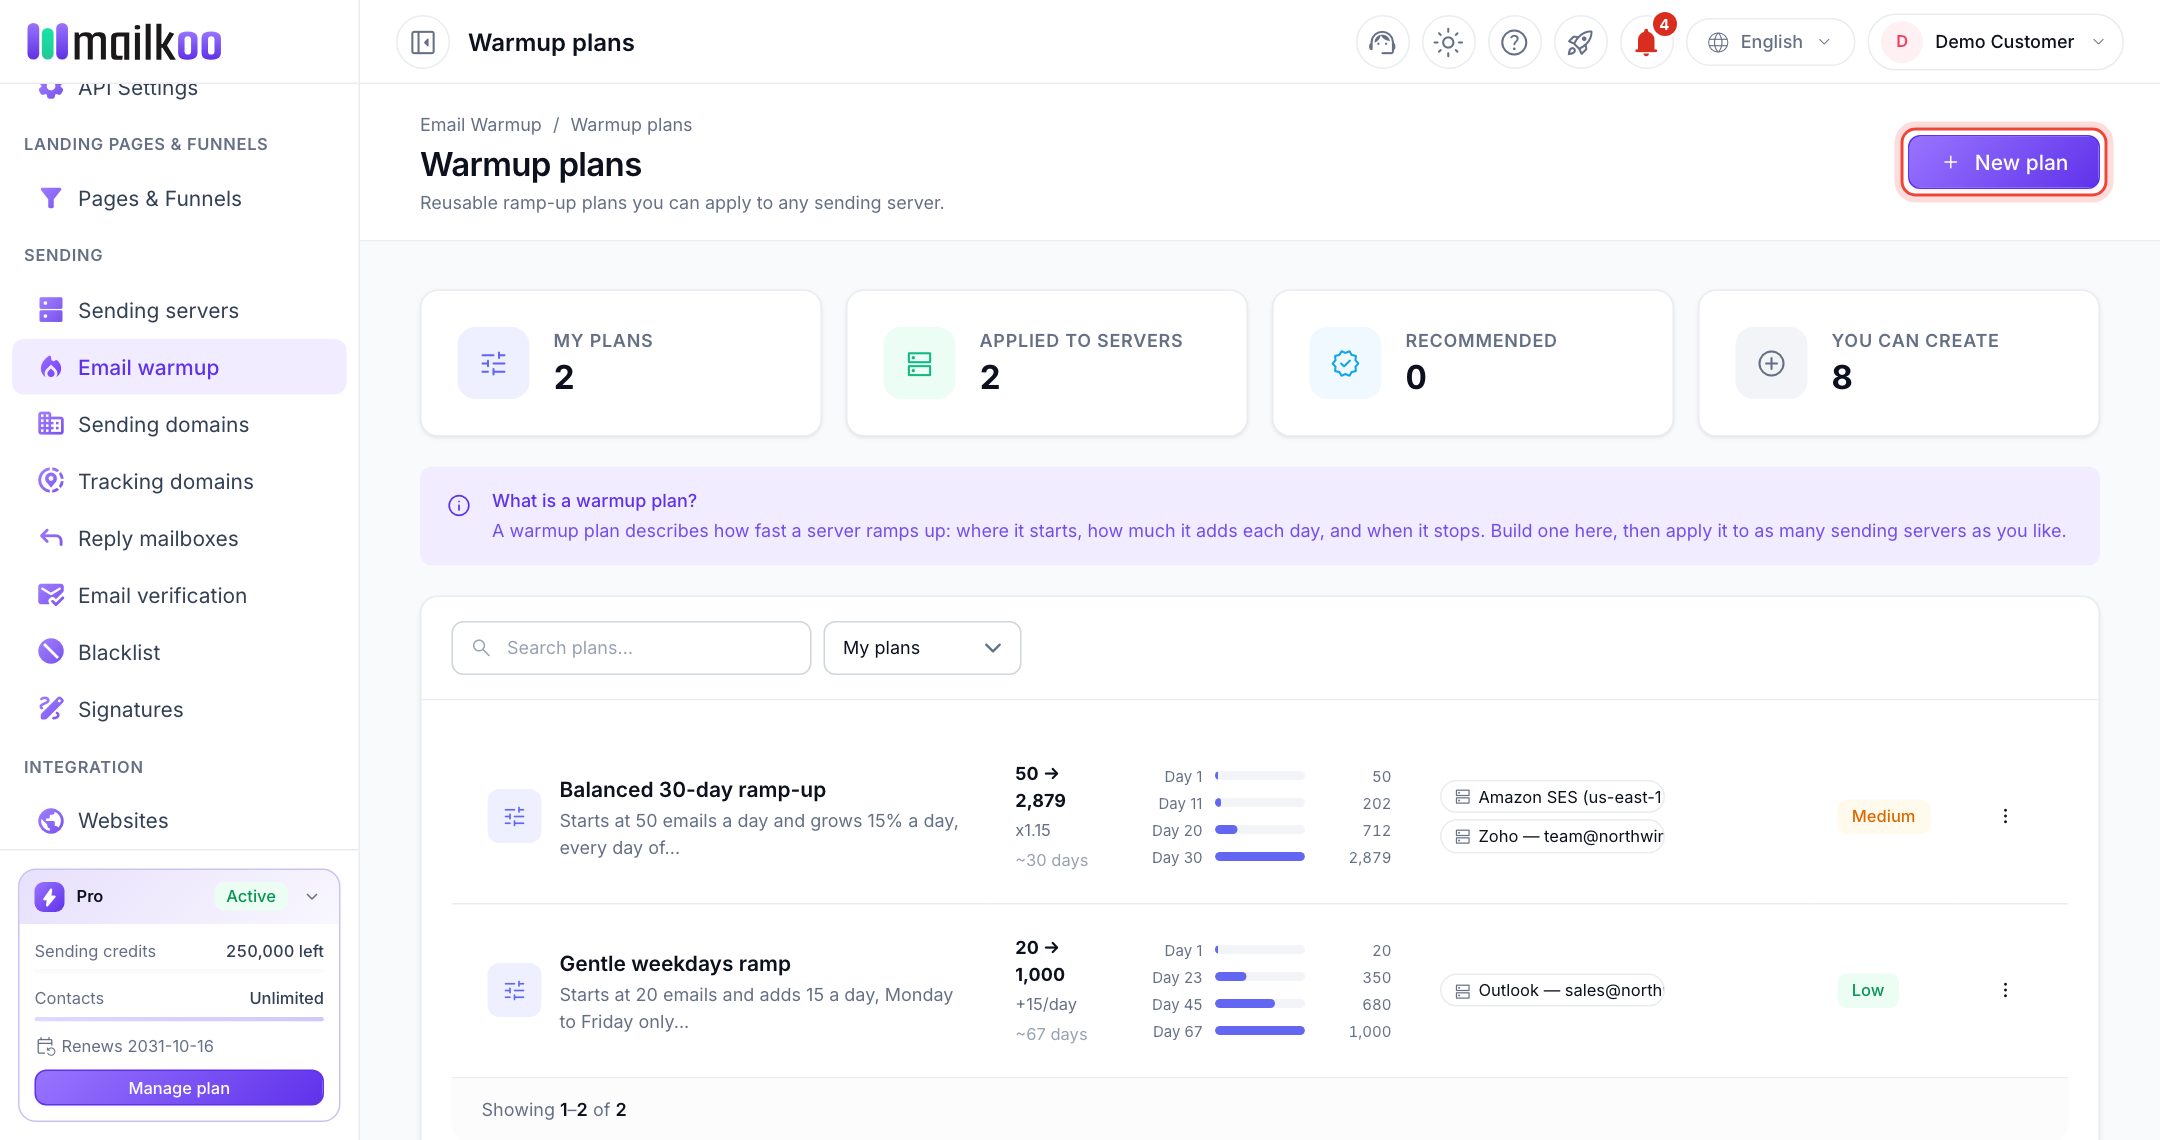Image resolution: width=2160 pixels, height=1140 pixels.
Task: Click the New plan button
Action: [2003, 162]
